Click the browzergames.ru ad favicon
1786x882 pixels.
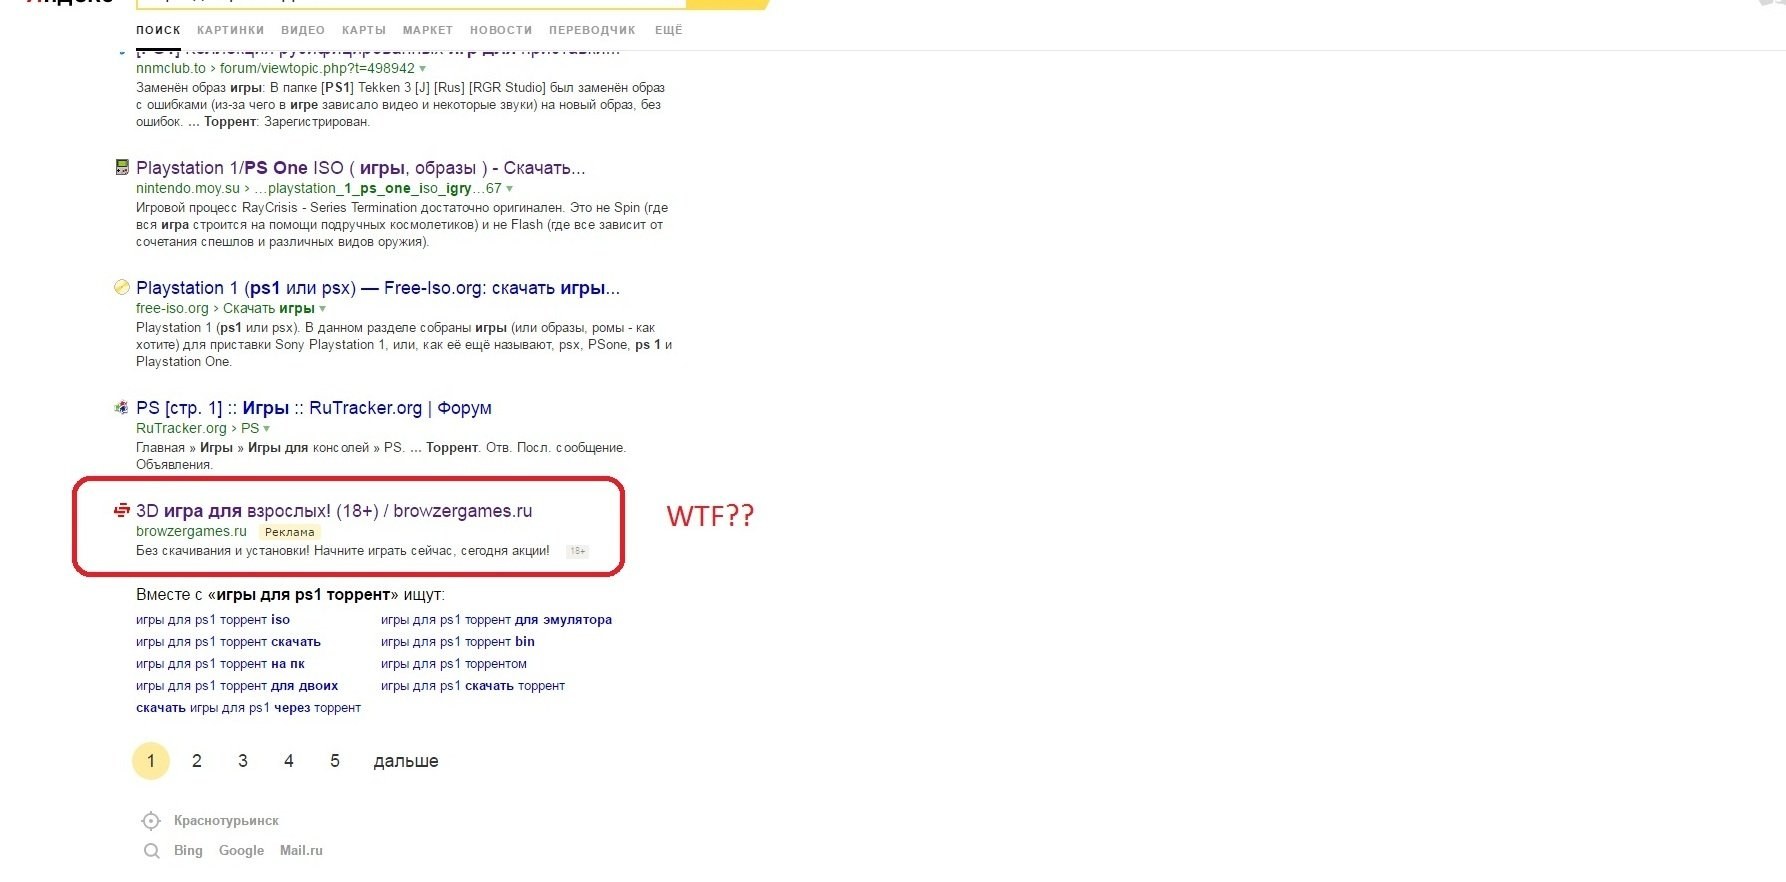[122, 511]
